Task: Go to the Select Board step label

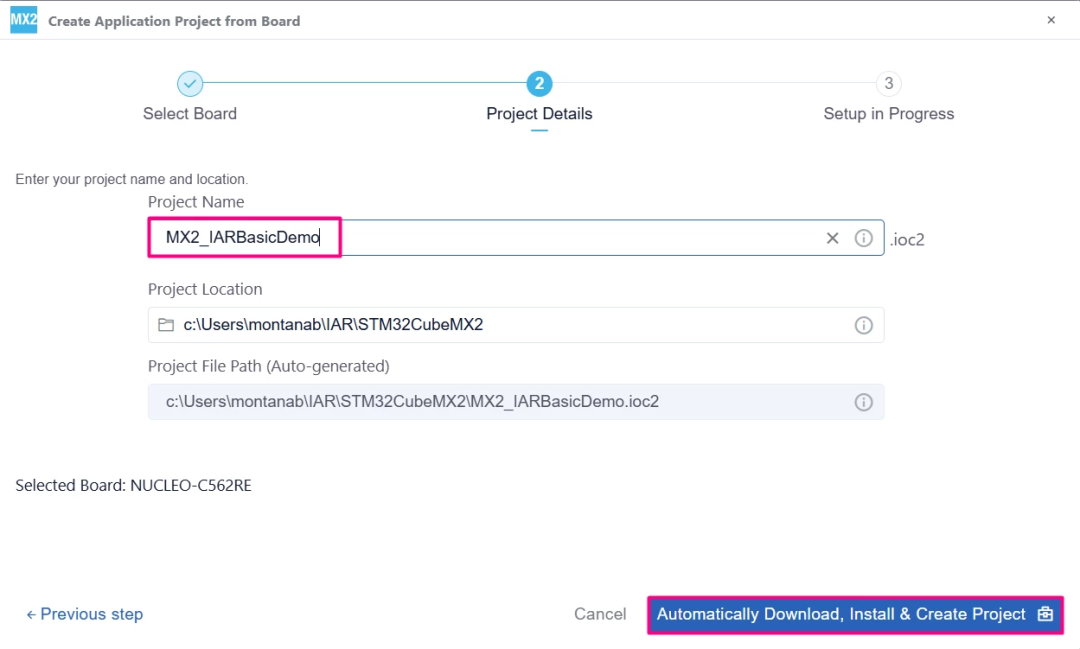Action: click(x=190, y=114)
